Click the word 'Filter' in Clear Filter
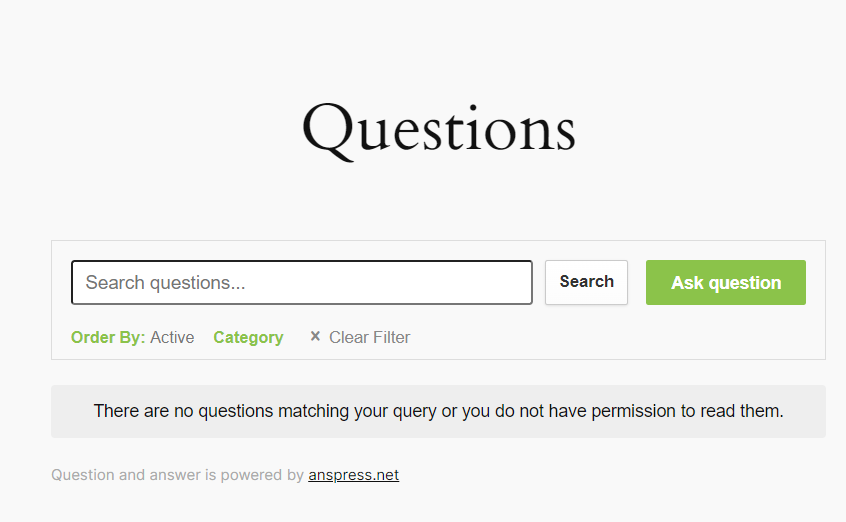Screen dimensions: 846x522 pyautogui.click(x=391, y=337)
